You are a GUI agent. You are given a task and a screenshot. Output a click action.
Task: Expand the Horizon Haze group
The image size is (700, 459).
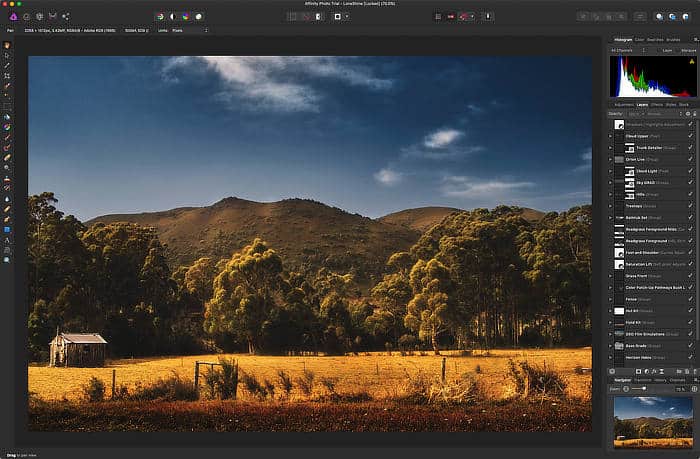coord(611,357)
